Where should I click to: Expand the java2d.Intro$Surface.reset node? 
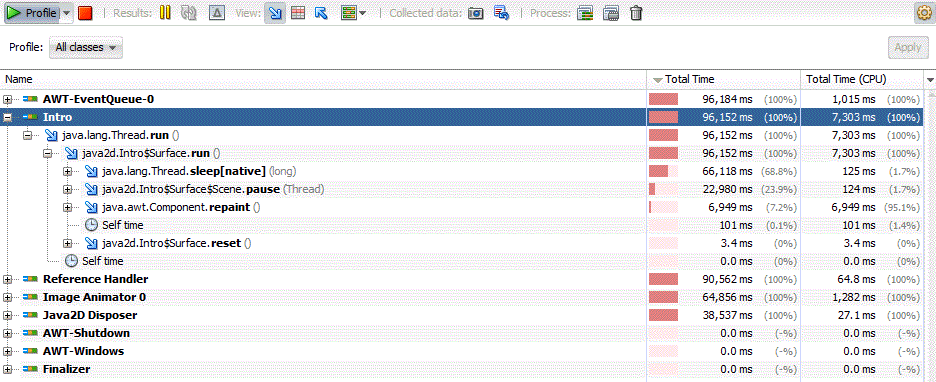67,244
